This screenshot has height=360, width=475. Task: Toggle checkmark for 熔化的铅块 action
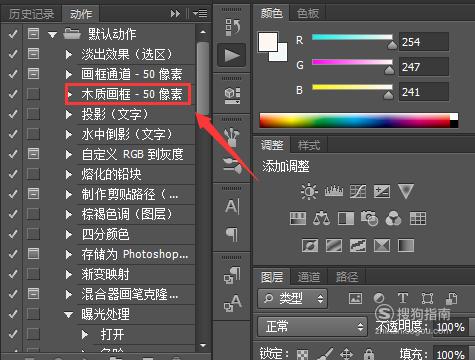tap(13, 174)
